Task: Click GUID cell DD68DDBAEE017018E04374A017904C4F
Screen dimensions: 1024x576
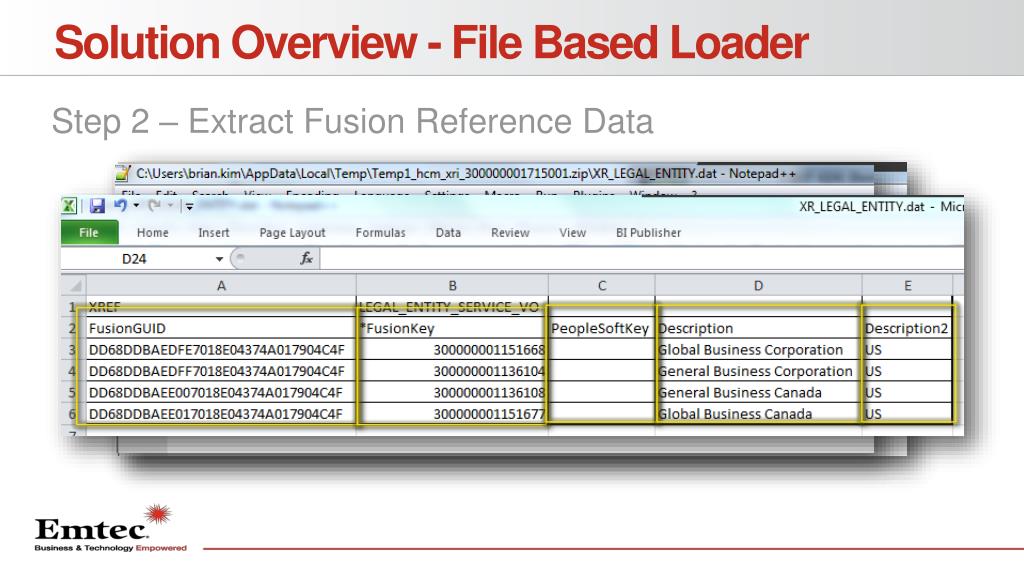Action: pos(221,414)
